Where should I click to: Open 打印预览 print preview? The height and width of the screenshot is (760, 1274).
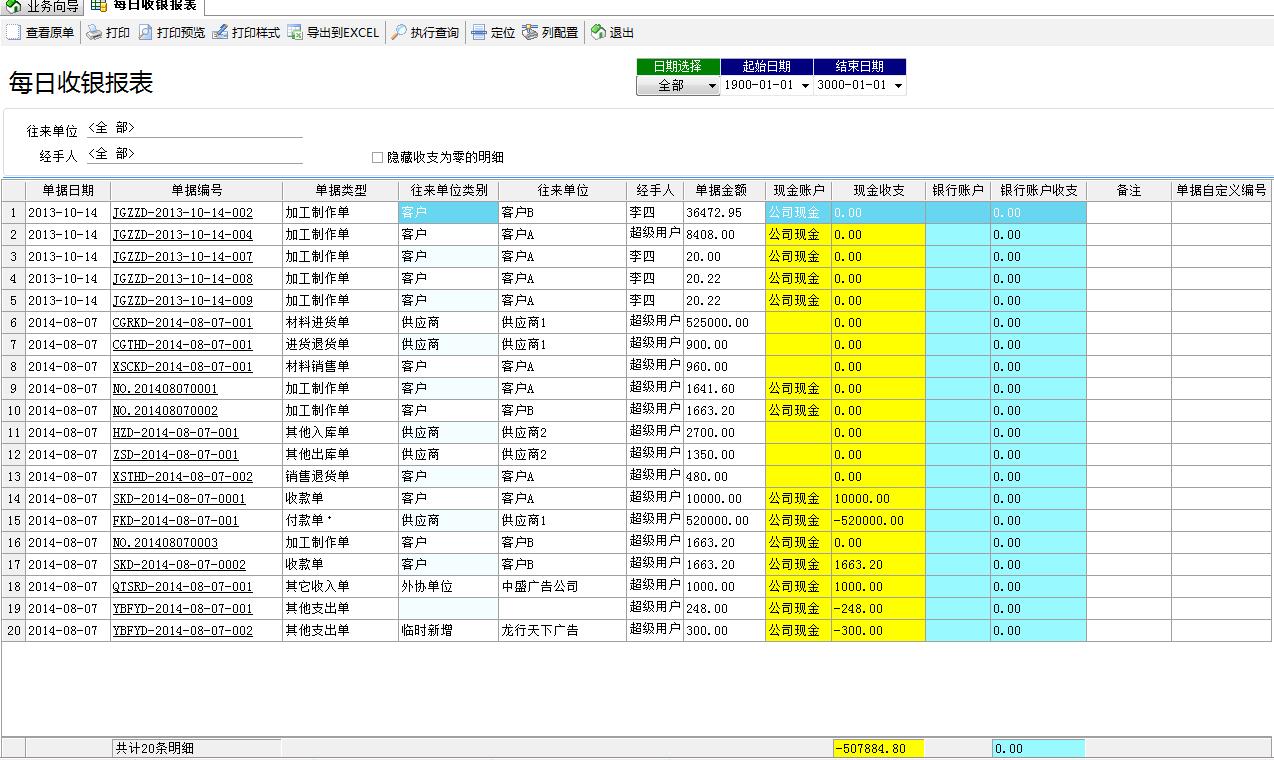pyautogui.click(x=146, y=33)
